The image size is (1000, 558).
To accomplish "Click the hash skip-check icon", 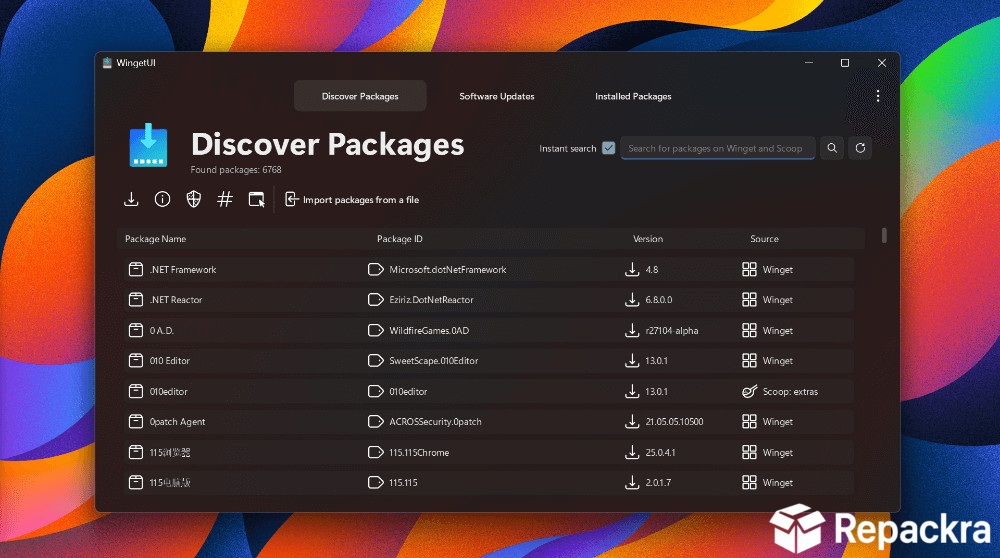I will [x=225, y=200].
